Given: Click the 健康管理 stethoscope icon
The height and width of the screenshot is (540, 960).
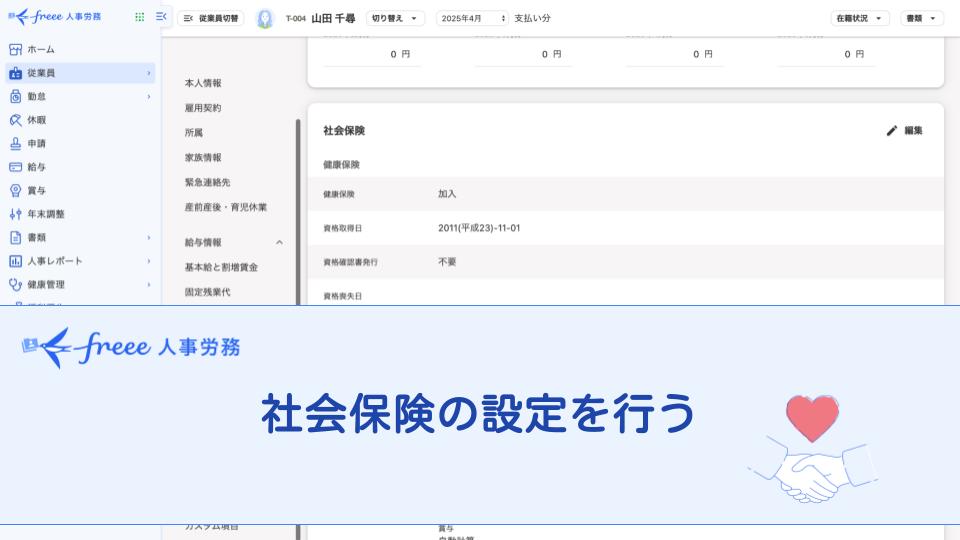Looking at the screenshot, I should (x=15, y=284).
